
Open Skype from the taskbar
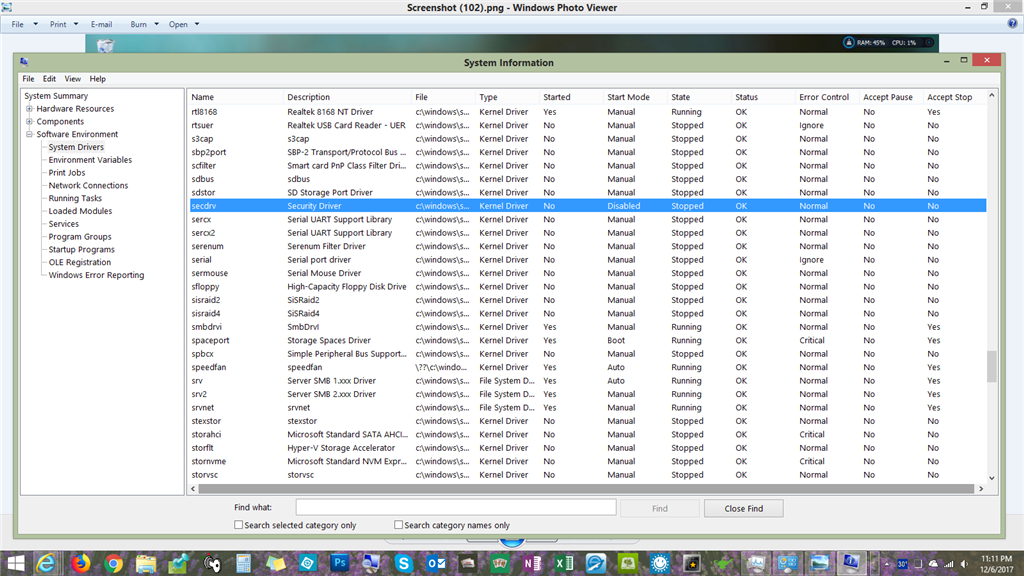coord(404,563)
